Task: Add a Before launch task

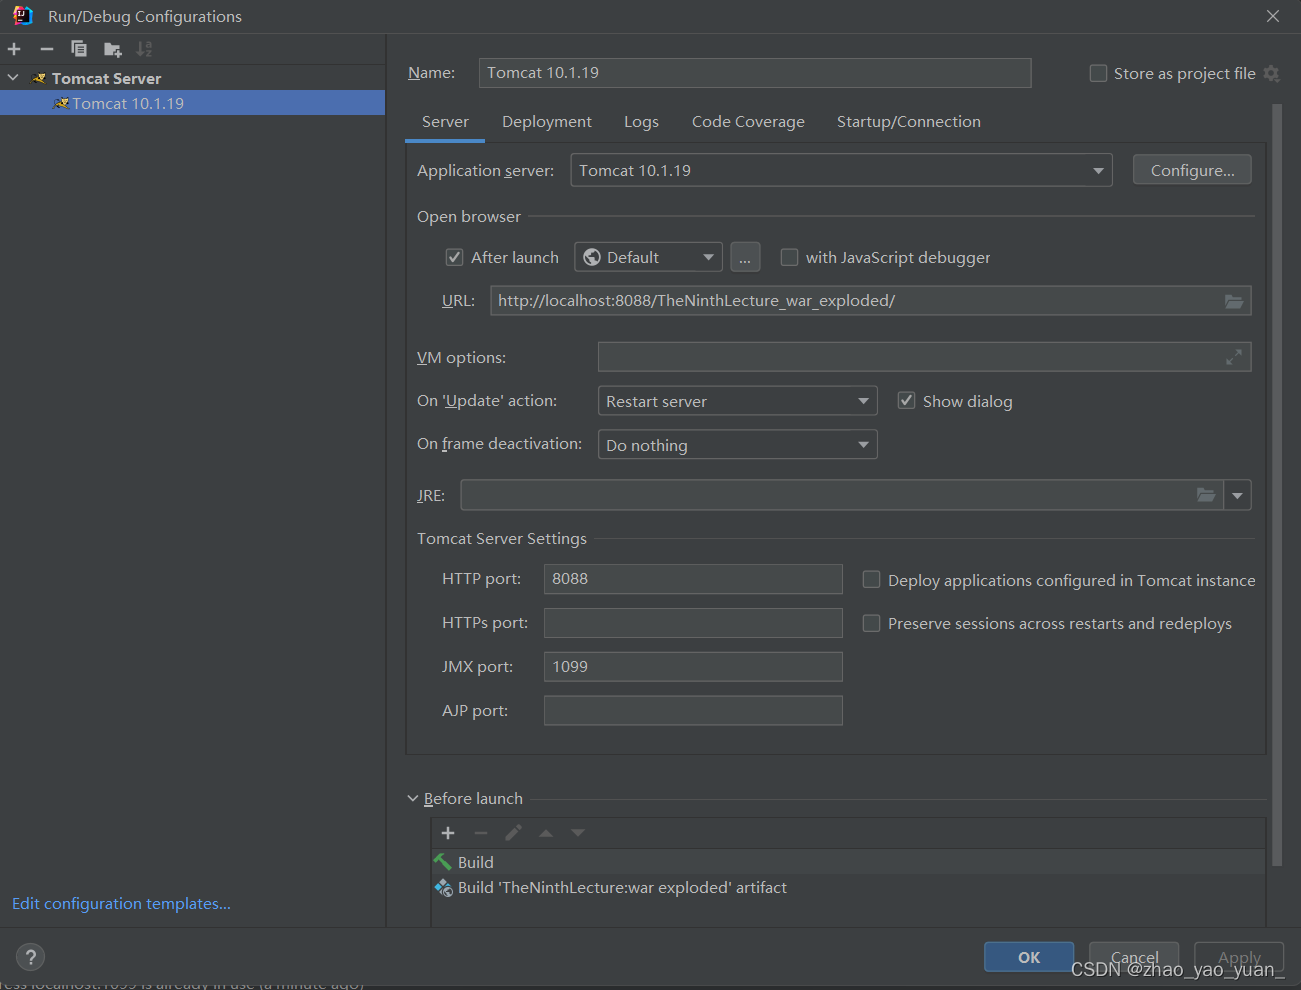Action: [x=448, y=833]
